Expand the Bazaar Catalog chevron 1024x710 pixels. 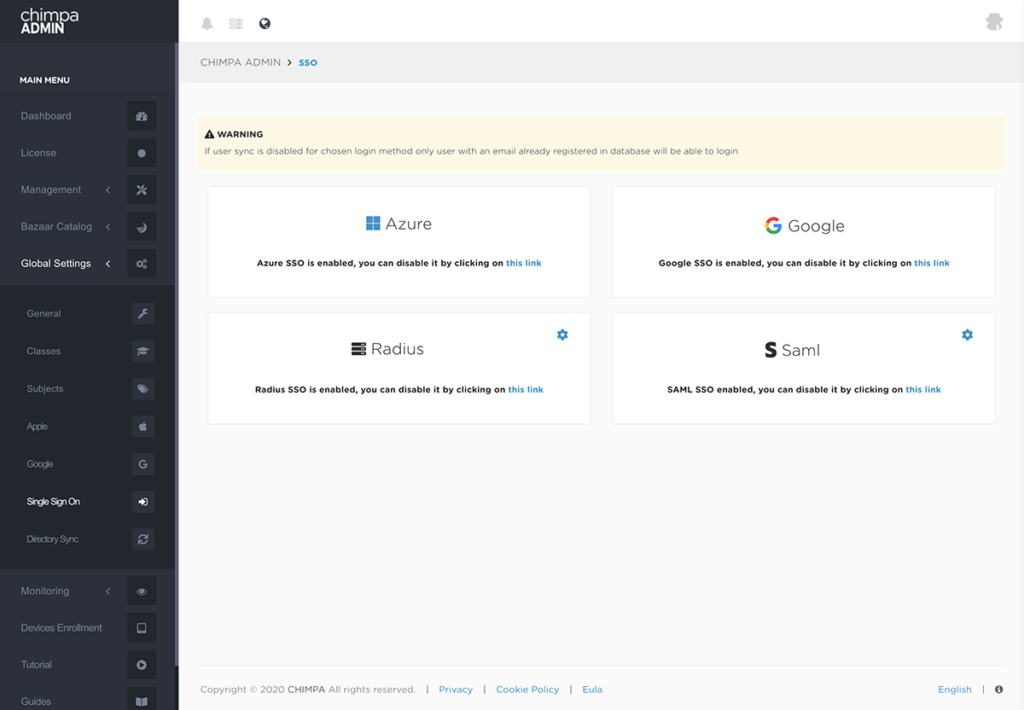[x=108, y=227]
